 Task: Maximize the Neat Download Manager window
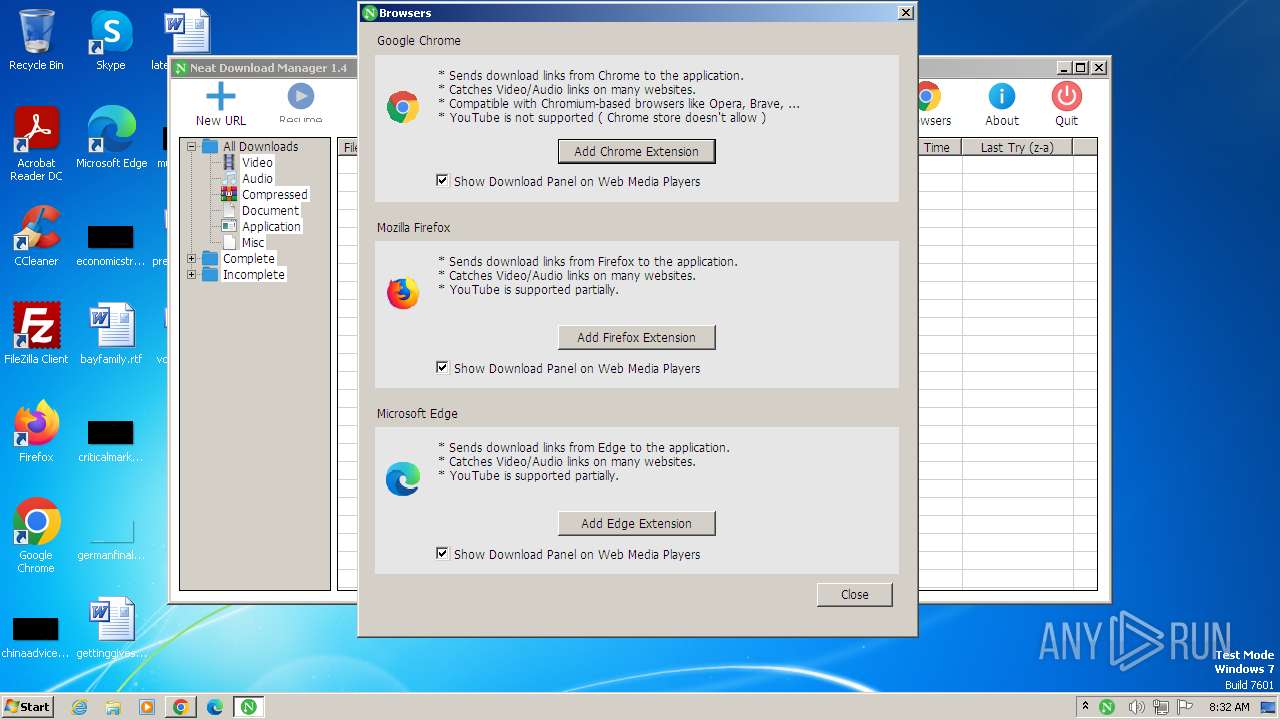[1080, 67]
